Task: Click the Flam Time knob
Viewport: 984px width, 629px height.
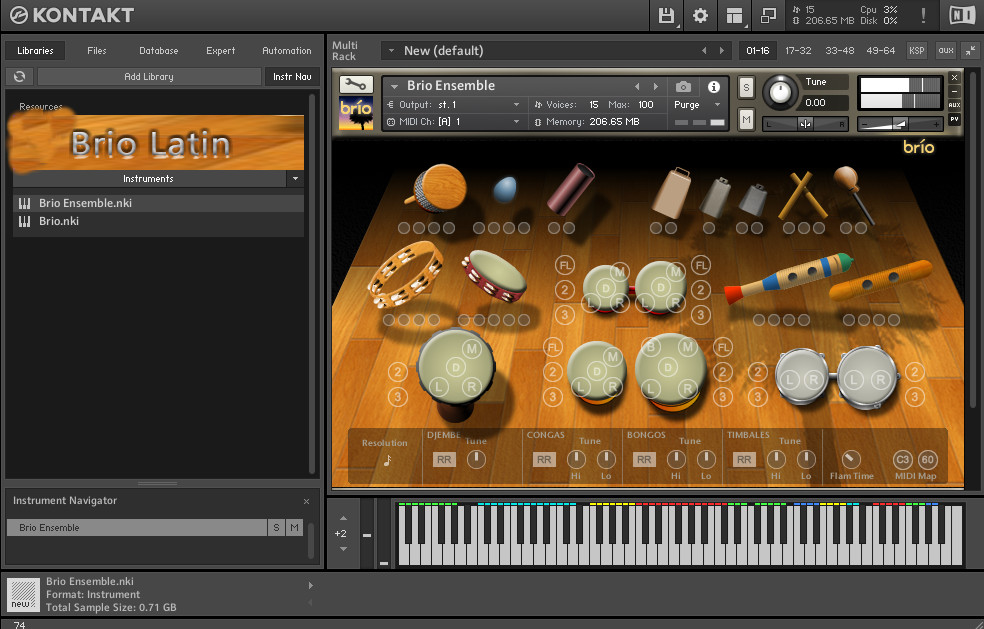Action: coord(850,460)
